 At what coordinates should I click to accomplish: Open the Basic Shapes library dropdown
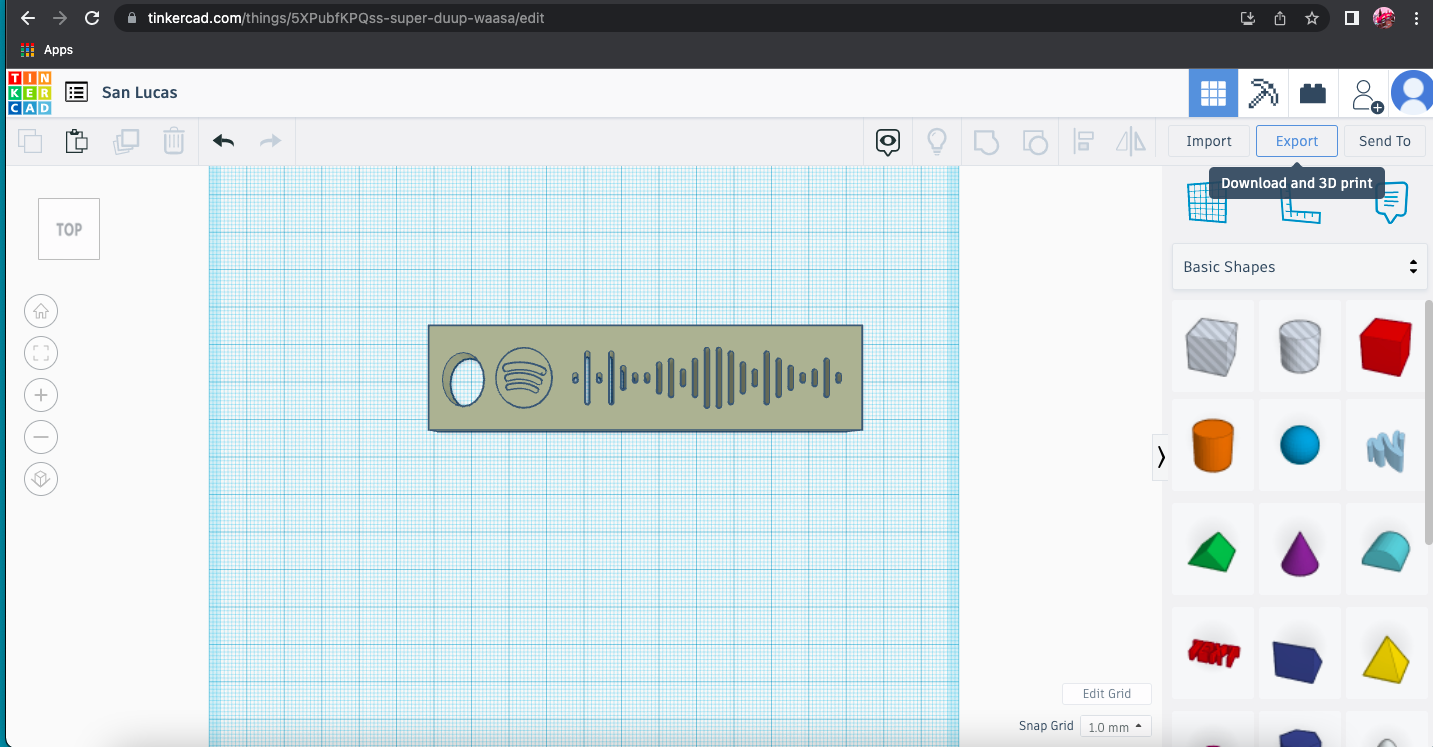pos(1300,267)
